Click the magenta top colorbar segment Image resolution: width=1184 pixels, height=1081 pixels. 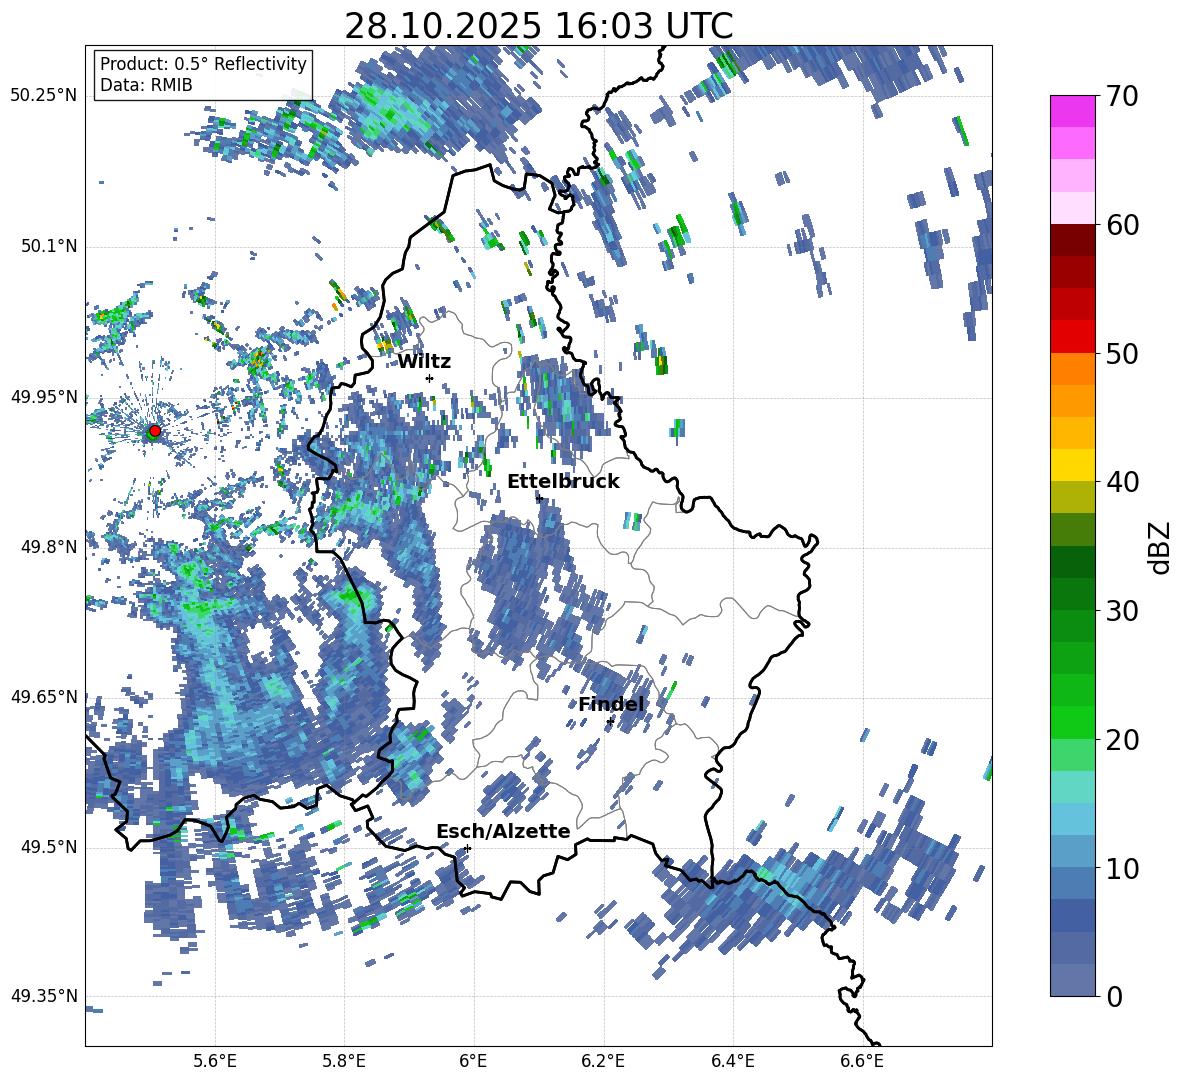coord(1073,111)
